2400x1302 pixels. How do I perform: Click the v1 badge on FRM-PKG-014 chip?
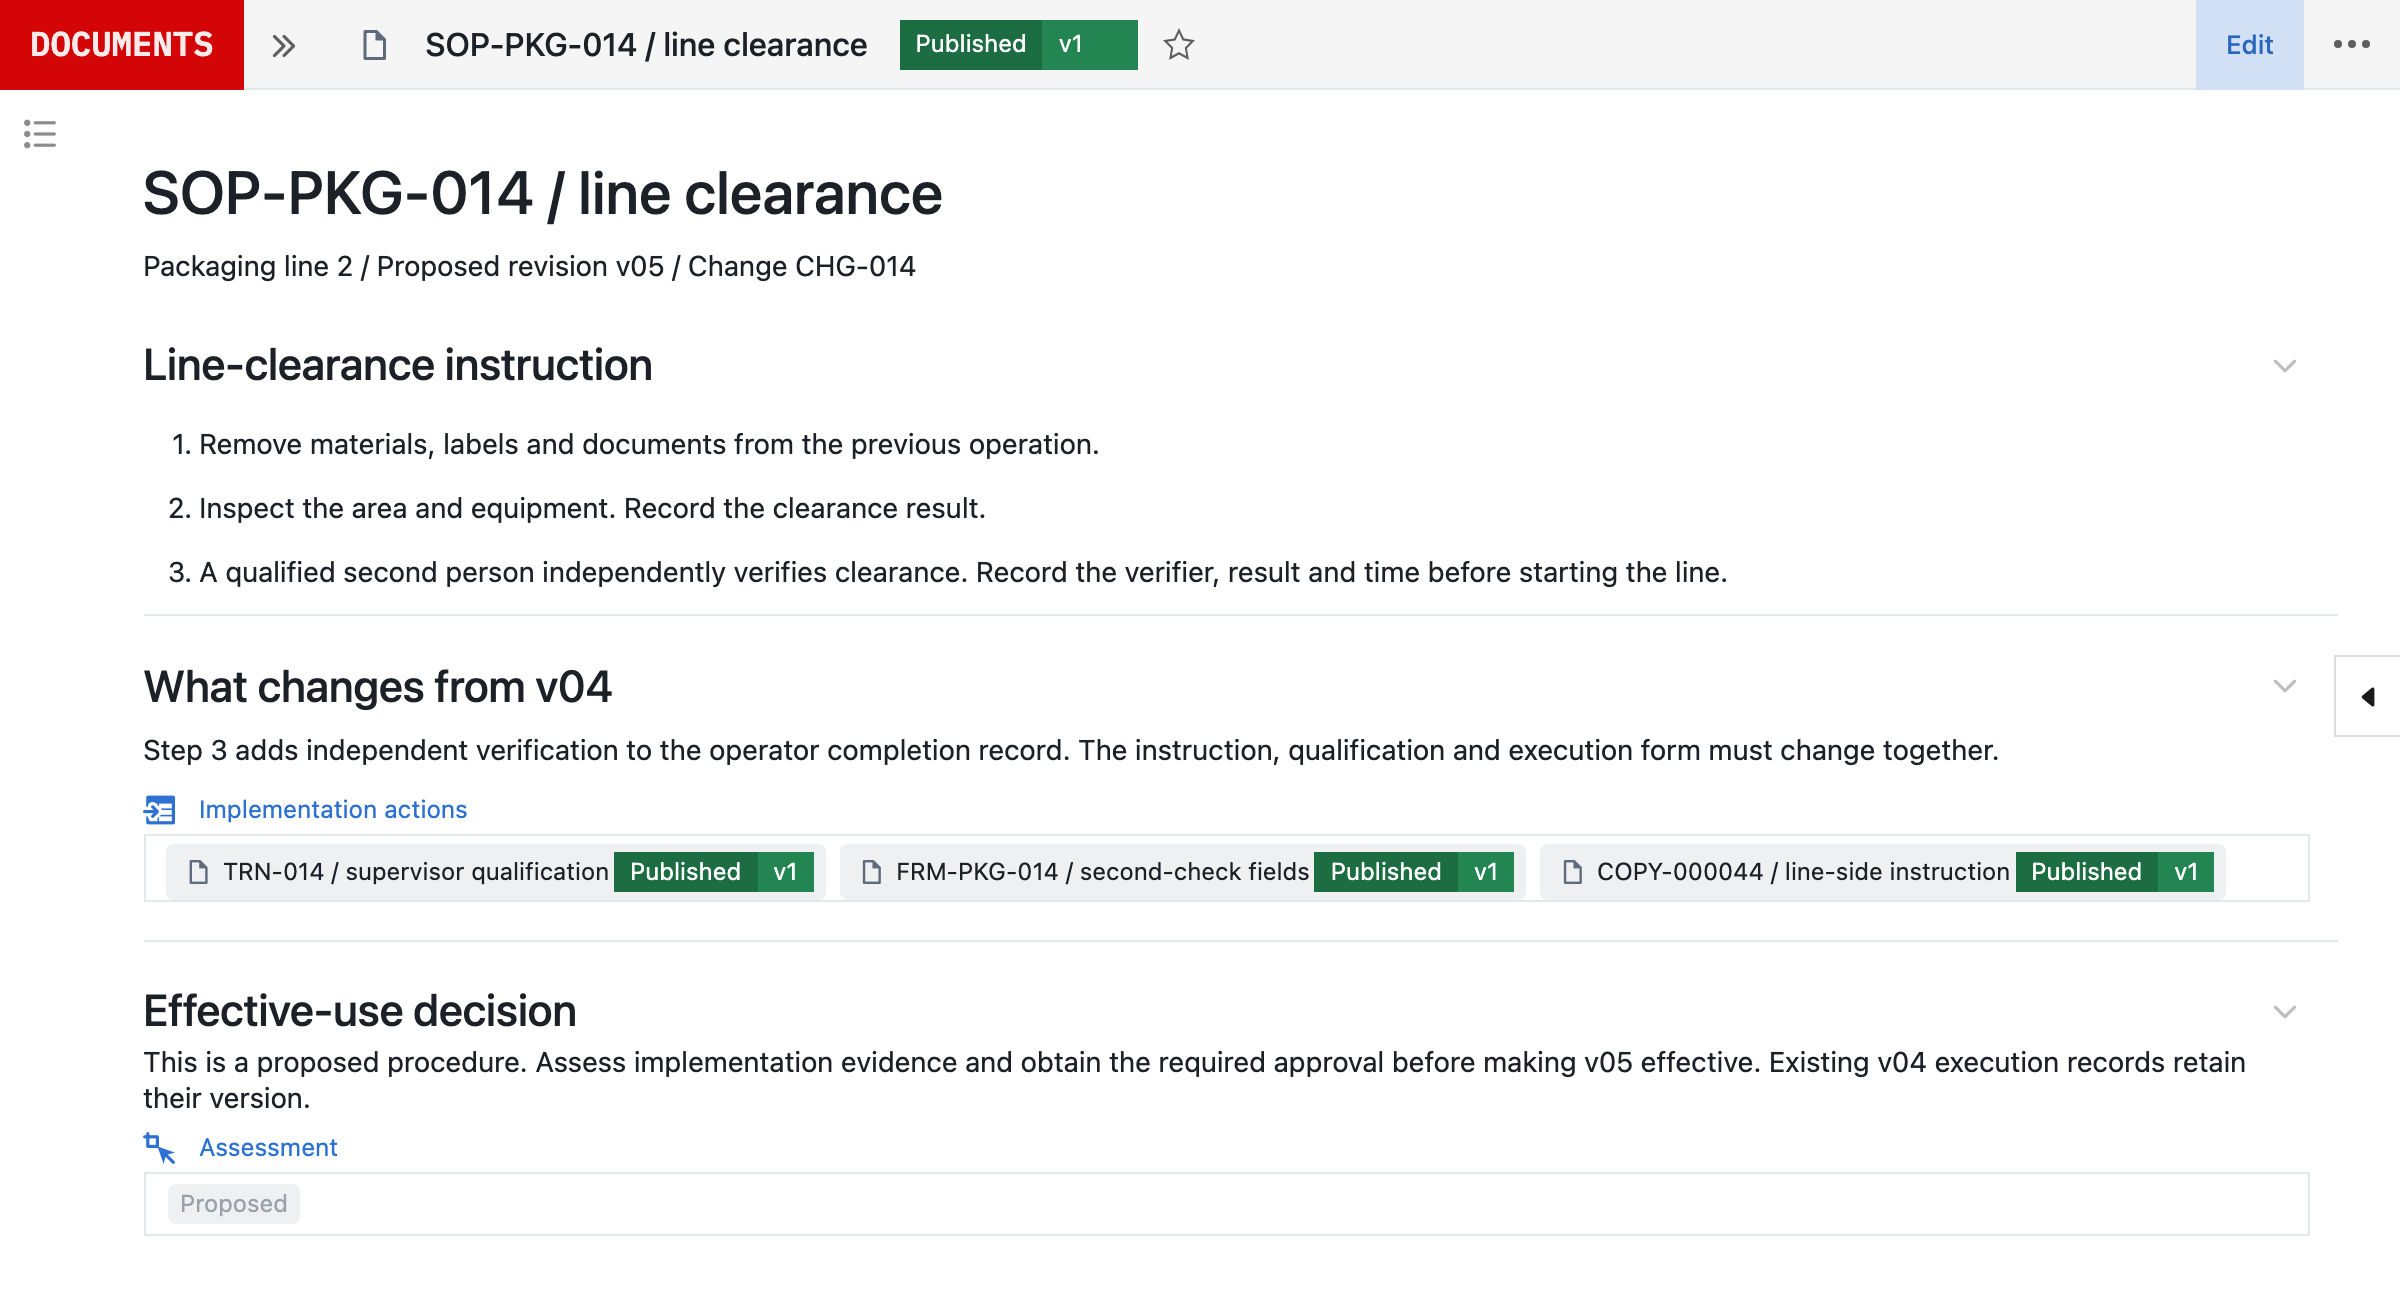pyautogui.click(x=1486, y=872)
